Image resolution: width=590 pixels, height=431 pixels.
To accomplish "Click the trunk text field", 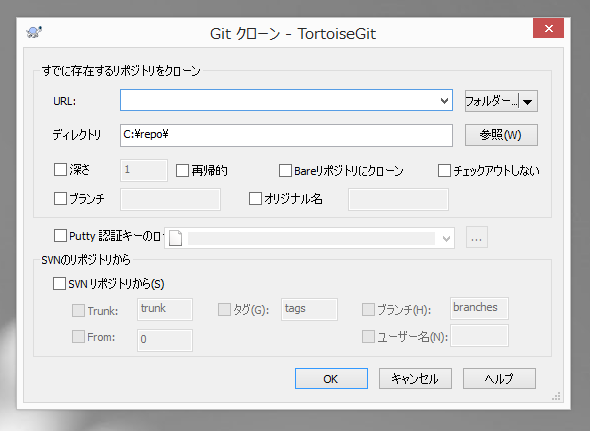I will (x=165, y=309).
